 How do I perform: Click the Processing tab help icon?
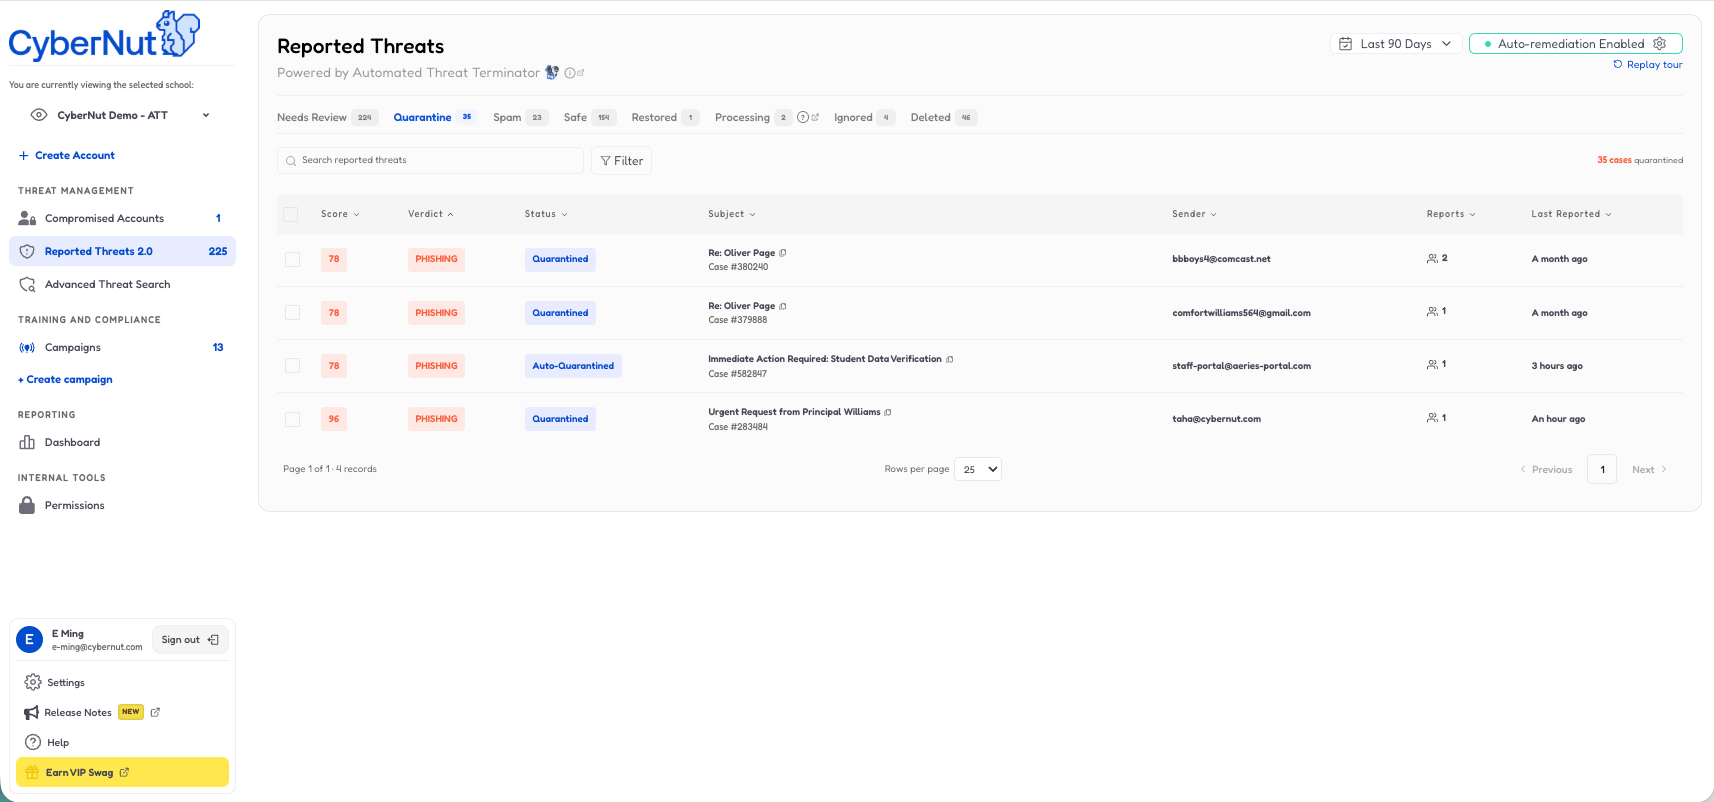point(803,117)
